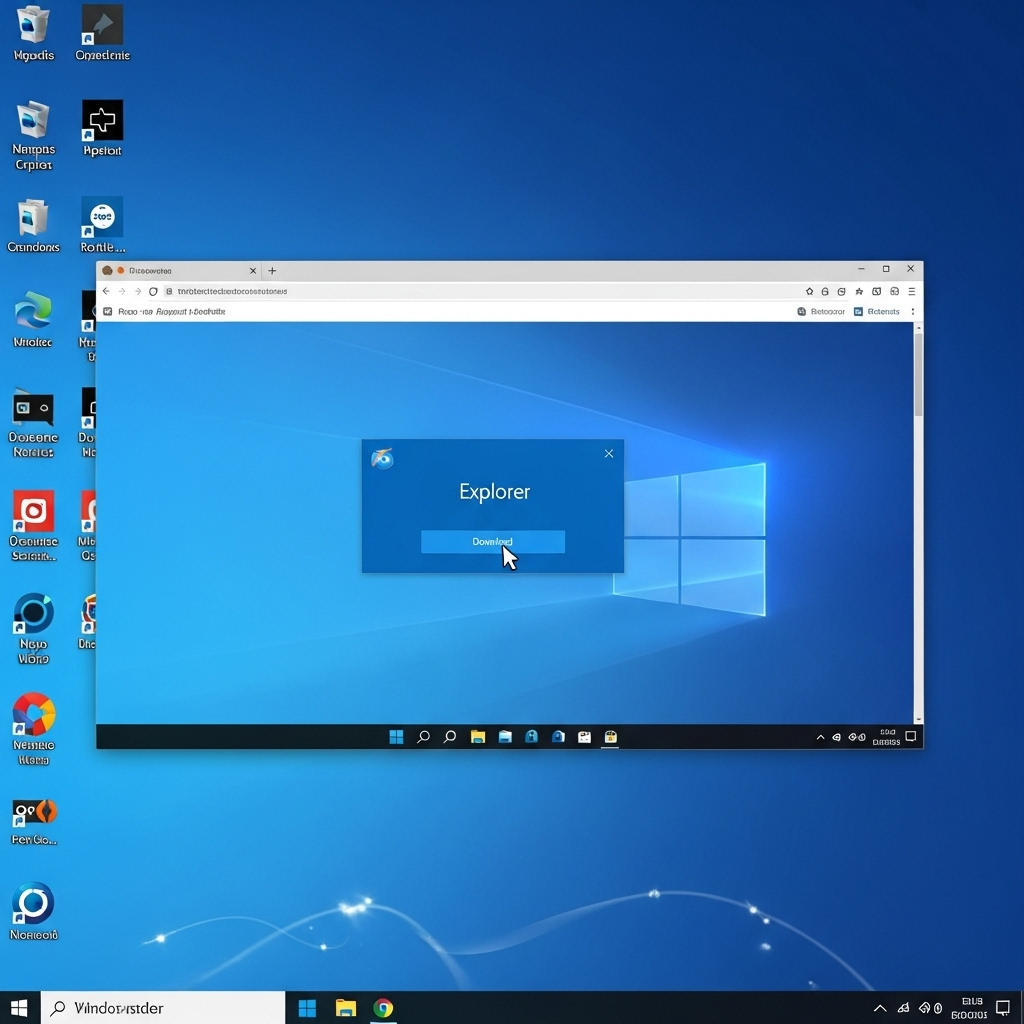Viewport: 1024px width, 1024px height.
Task: Open Google Chrome from the Windows taskbar
Action: click(x=384, y=1008)
